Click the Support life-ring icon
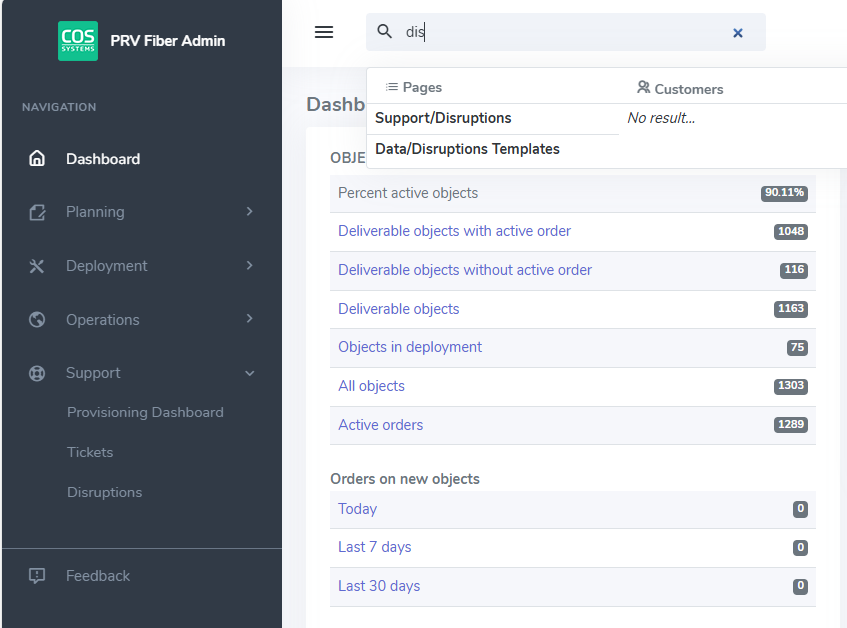The width and height of the screenshot is (847, 628). (37, 373)
